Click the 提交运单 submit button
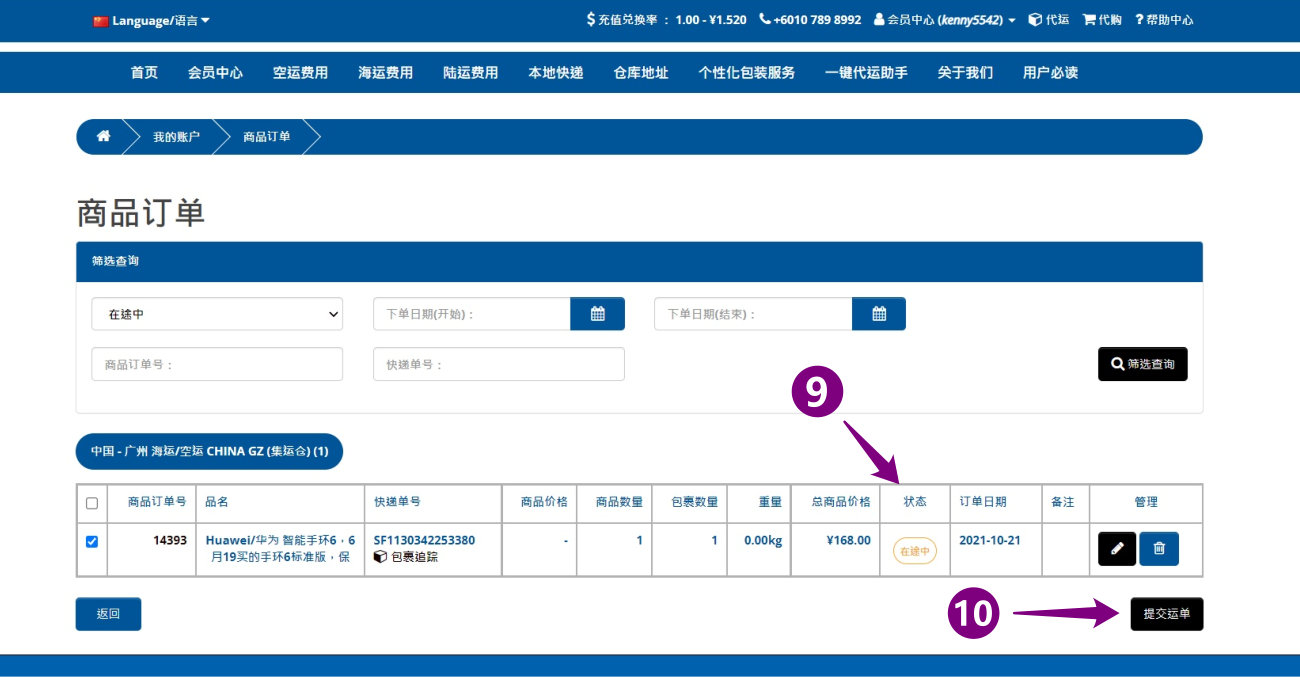Image resolution: width=1300 pixels, height=677 pixels. pyautogui.click(x=1166, y=614)
